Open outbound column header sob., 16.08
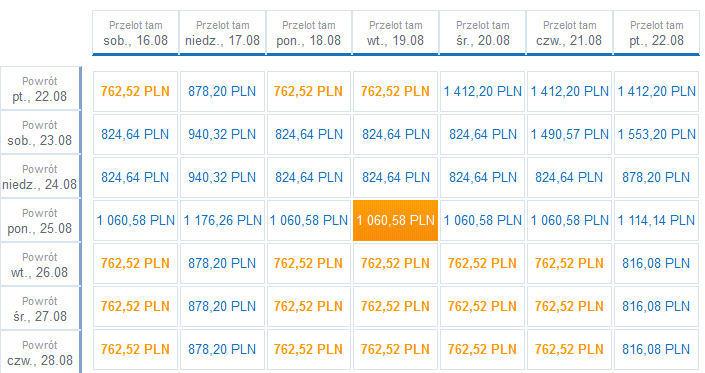This screenshot has height=373, width=705. pyautogui.click(x=135, y=33)
